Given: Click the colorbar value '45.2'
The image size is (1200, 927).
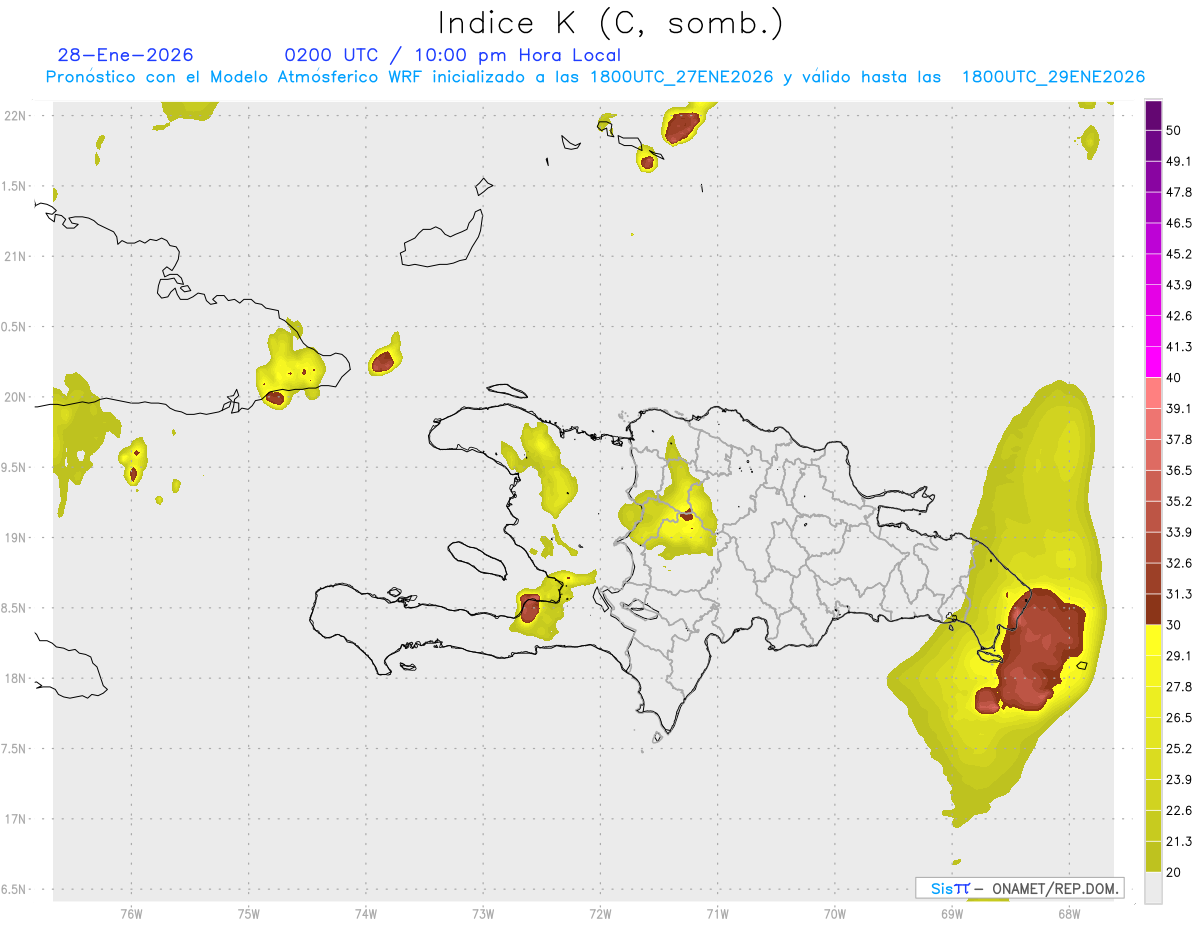Looking at the screenshot, I should [1179, 254].
